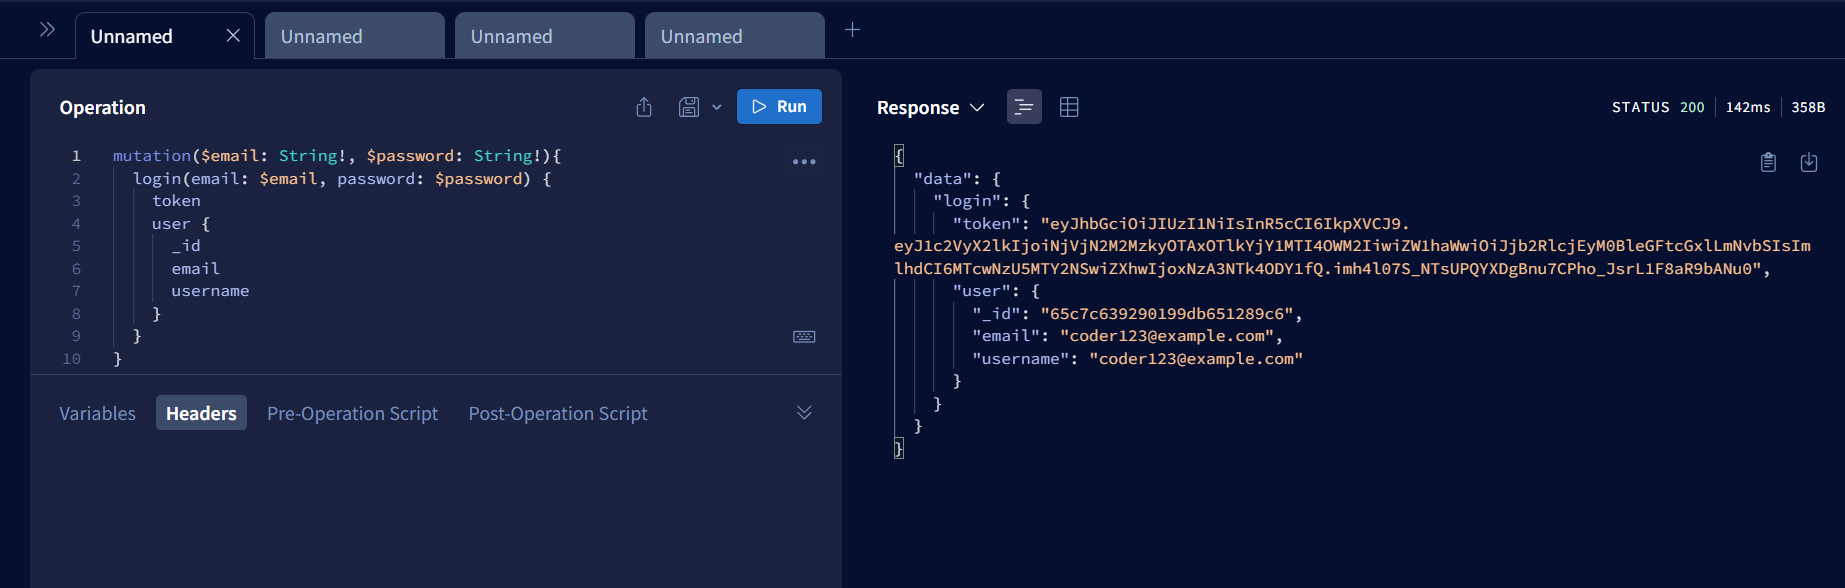1845x588 pixels.
Task: Click the STATUS 200 indicator
Action: coord(1658,107)
